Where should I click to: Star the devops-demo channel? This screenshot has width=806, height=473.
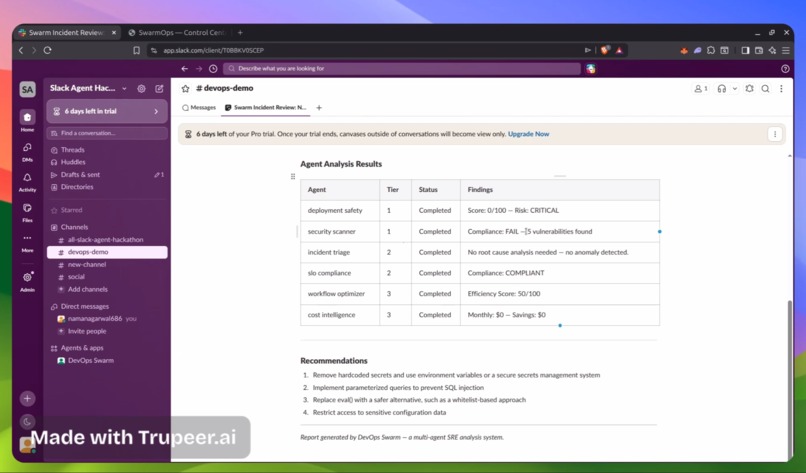pyautogui.click(x=186, y=88)
